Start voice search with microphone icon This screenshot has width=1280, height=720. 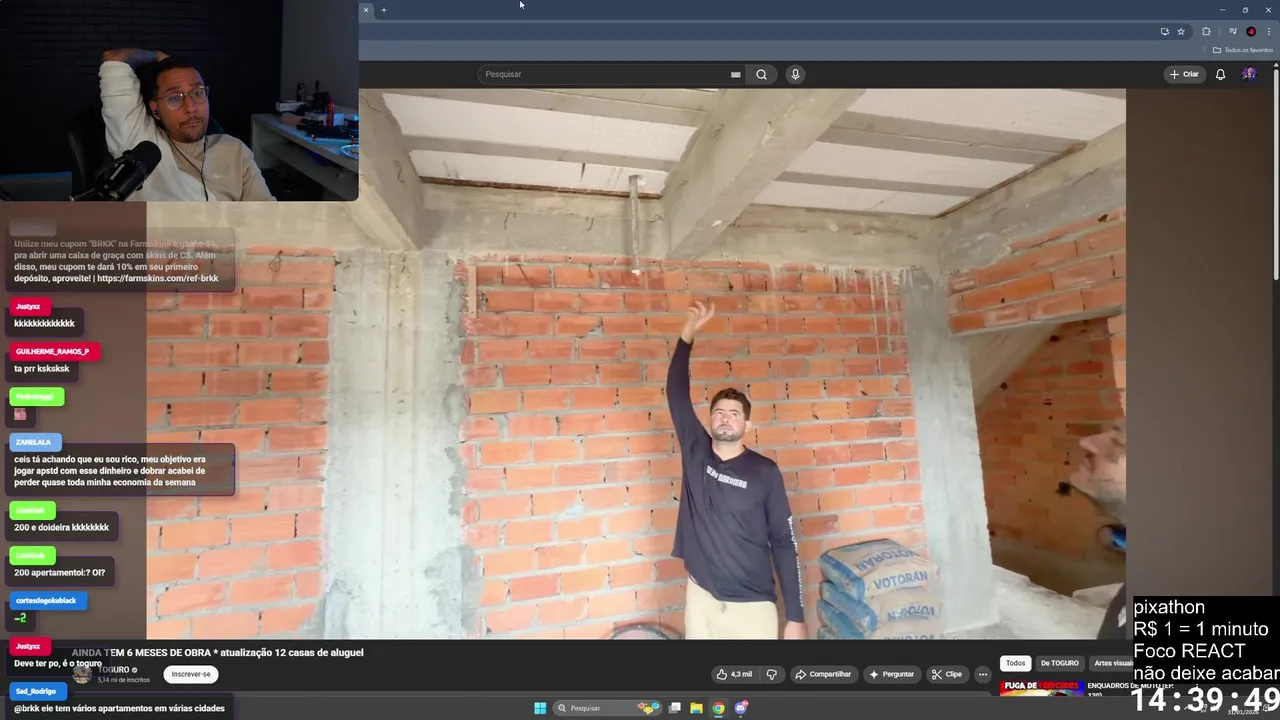coord(795,74)
